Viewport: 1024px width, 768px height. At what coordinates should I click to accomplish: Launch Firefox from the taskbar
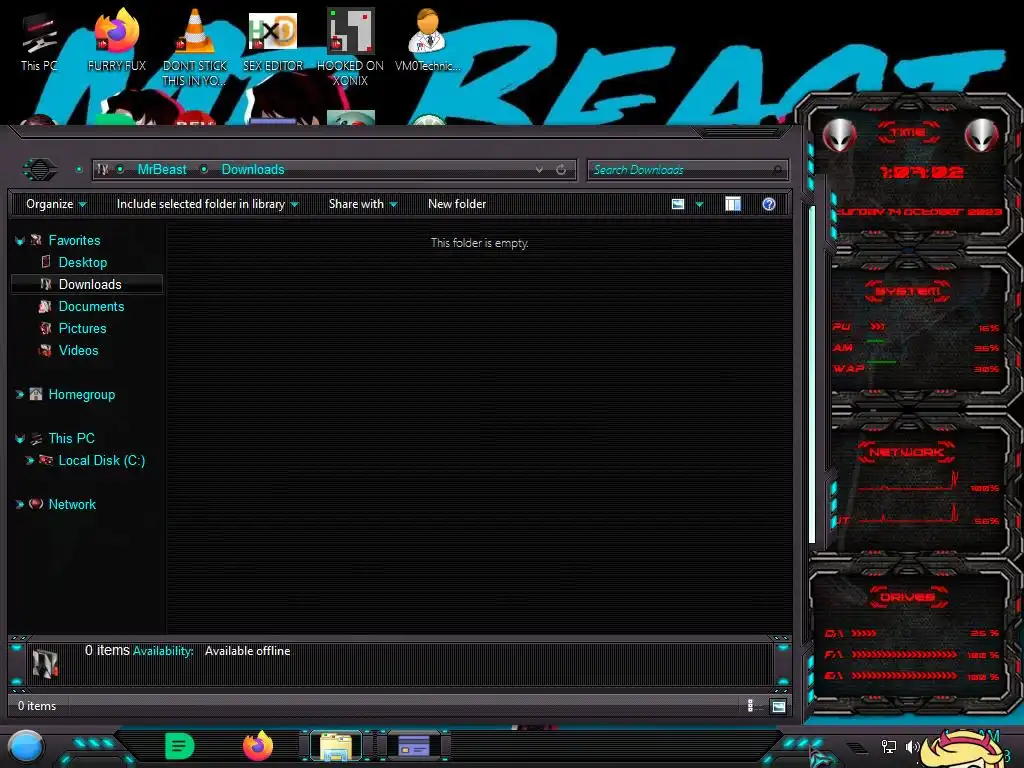(258, 746)
